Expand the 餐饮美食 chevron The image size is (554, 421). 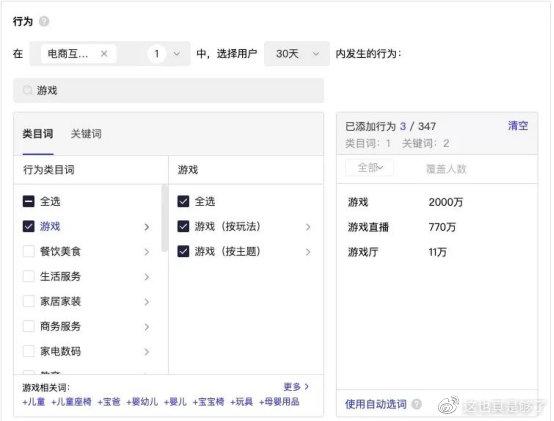147,252
